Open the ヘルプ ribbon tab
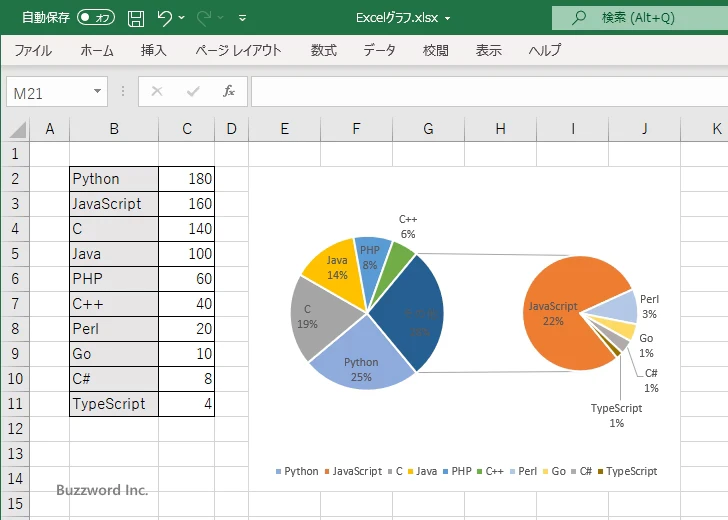This screenshot has width=728, height=520. [x=545, y=50]
